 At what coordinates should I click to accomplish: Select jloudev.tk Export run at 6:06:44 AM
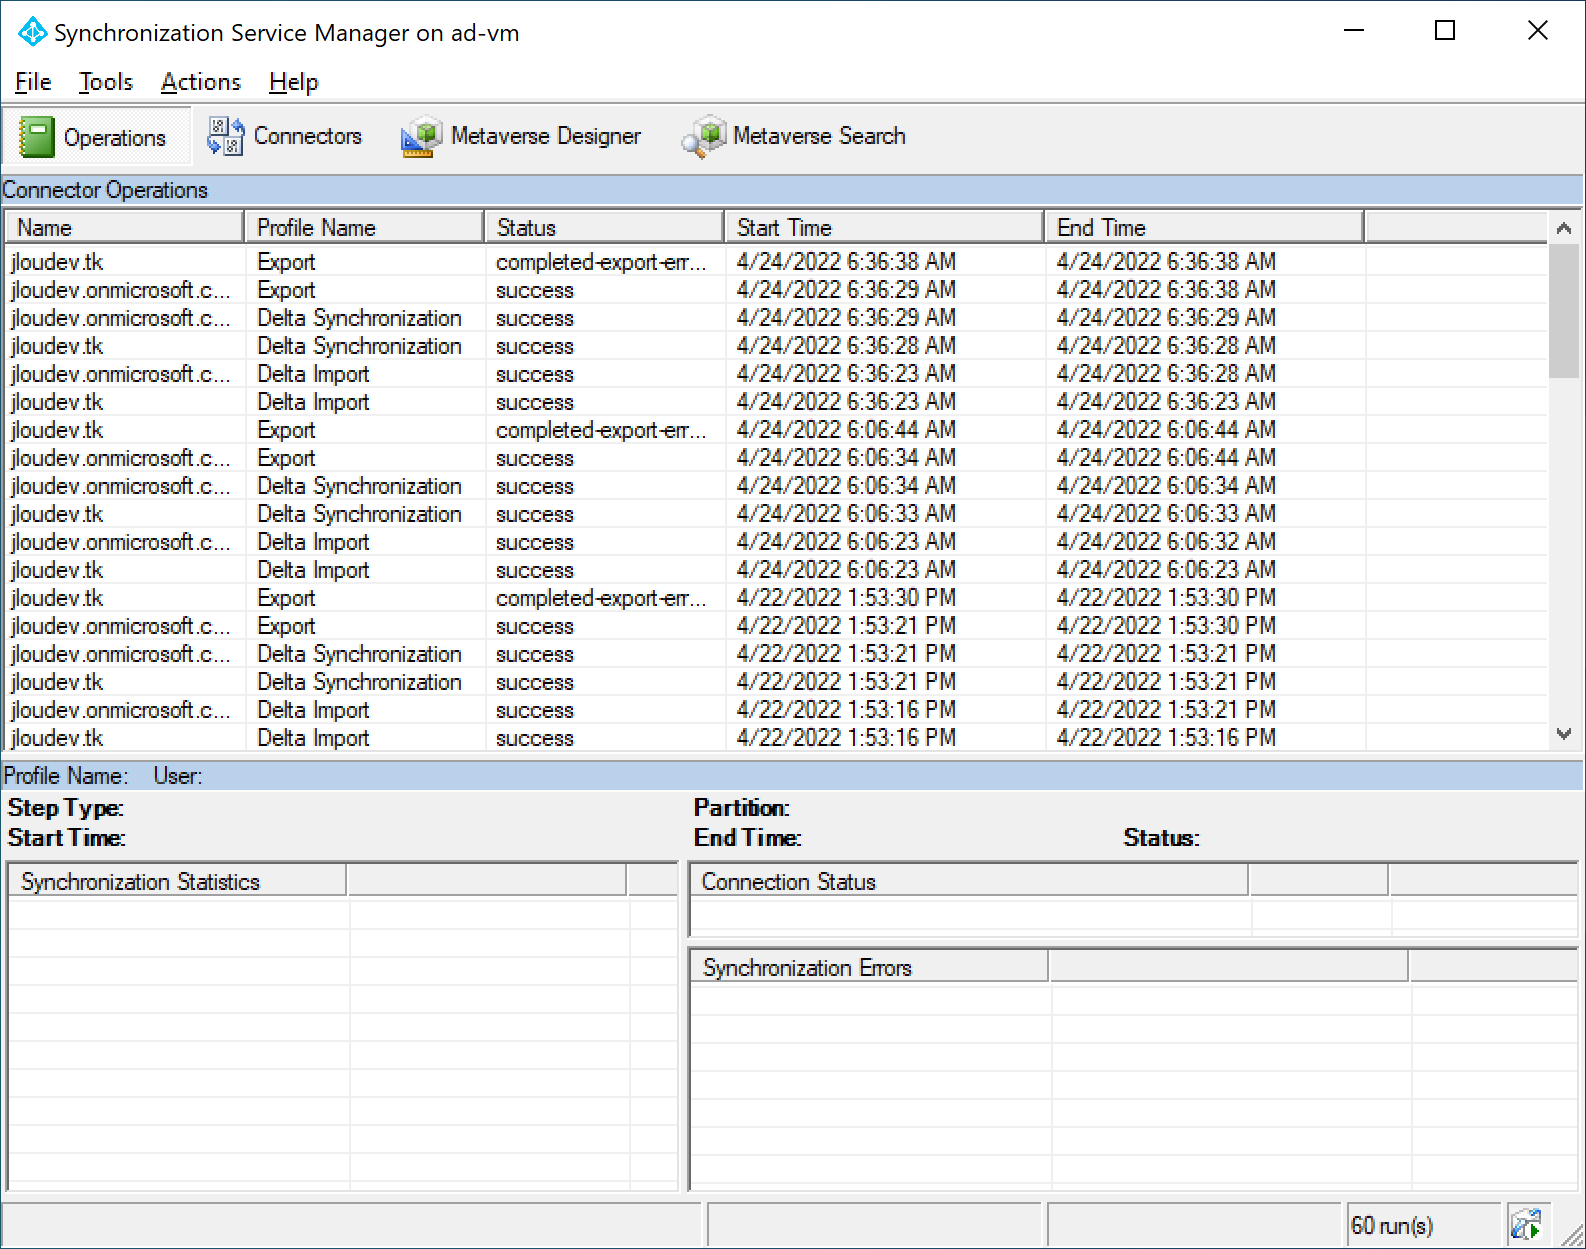775,429
